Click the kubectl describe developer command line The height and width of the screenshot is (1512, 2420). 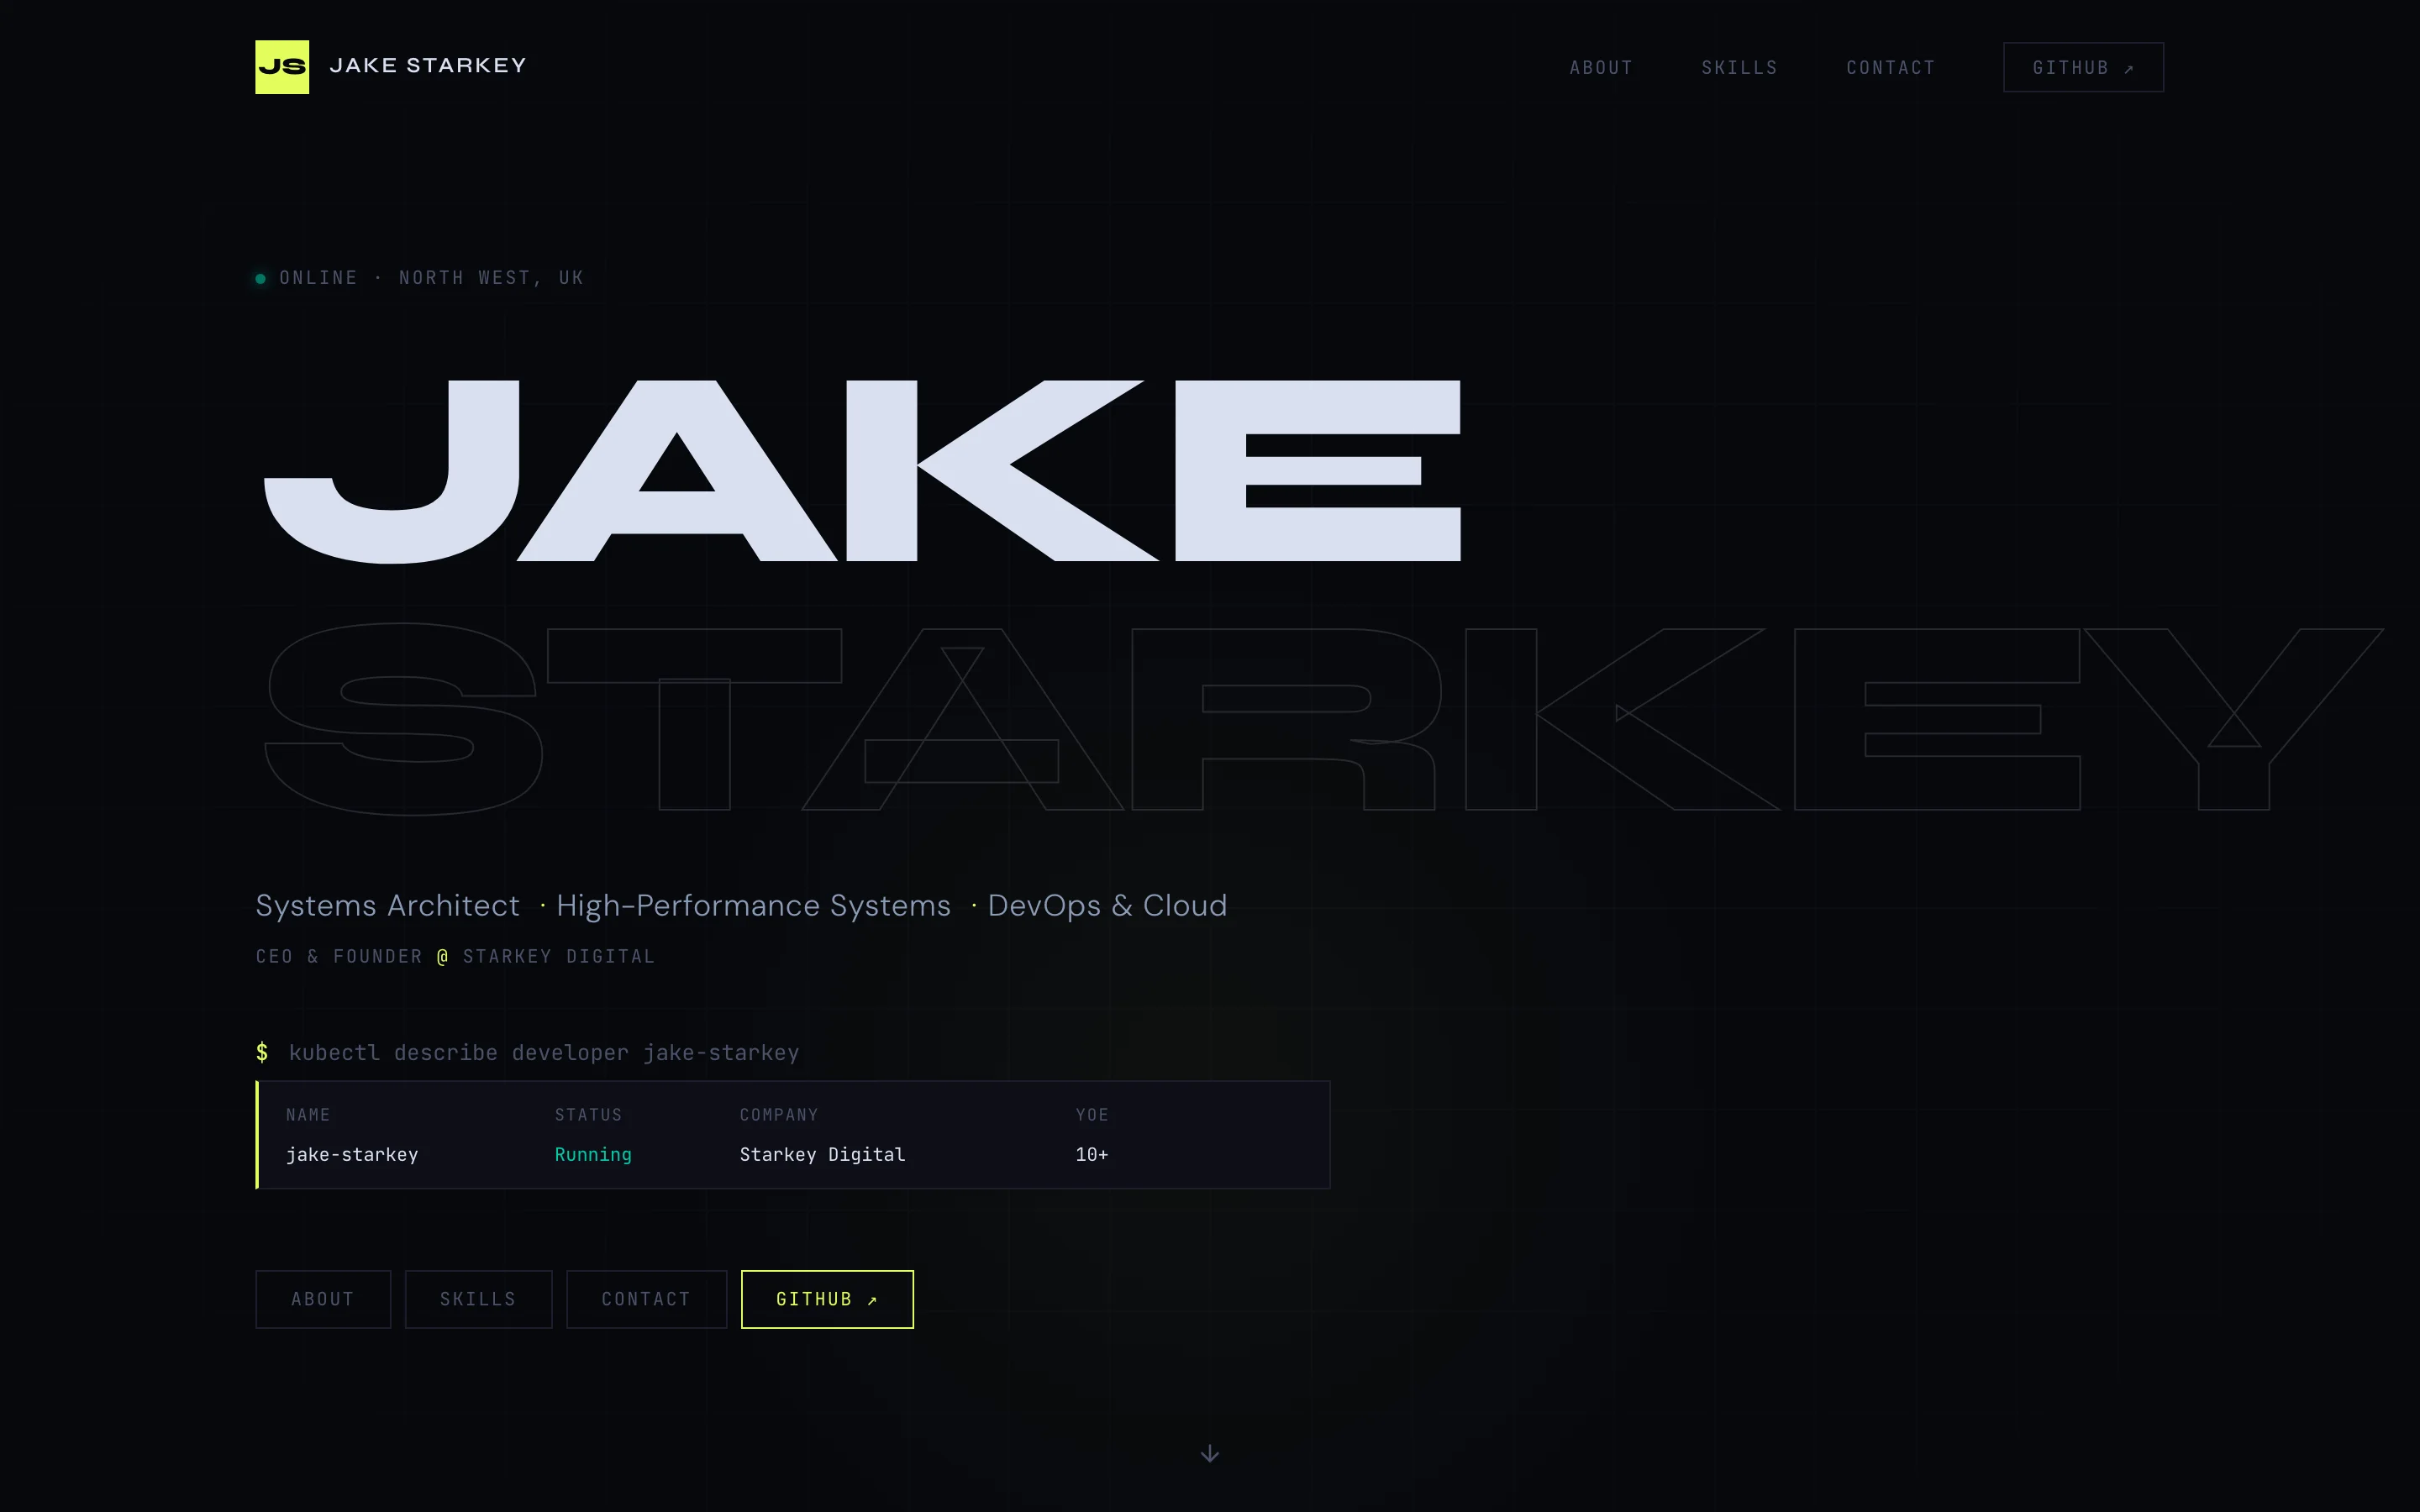coord(544,1052)
